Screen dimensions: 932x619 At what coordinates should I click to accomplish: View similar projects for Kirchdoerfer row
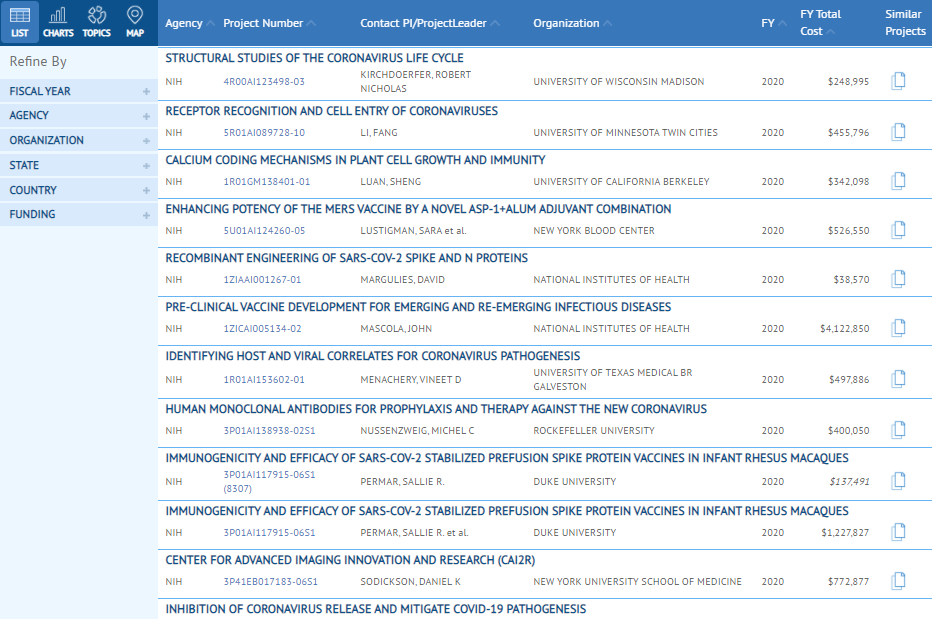[x=899, y=81]
